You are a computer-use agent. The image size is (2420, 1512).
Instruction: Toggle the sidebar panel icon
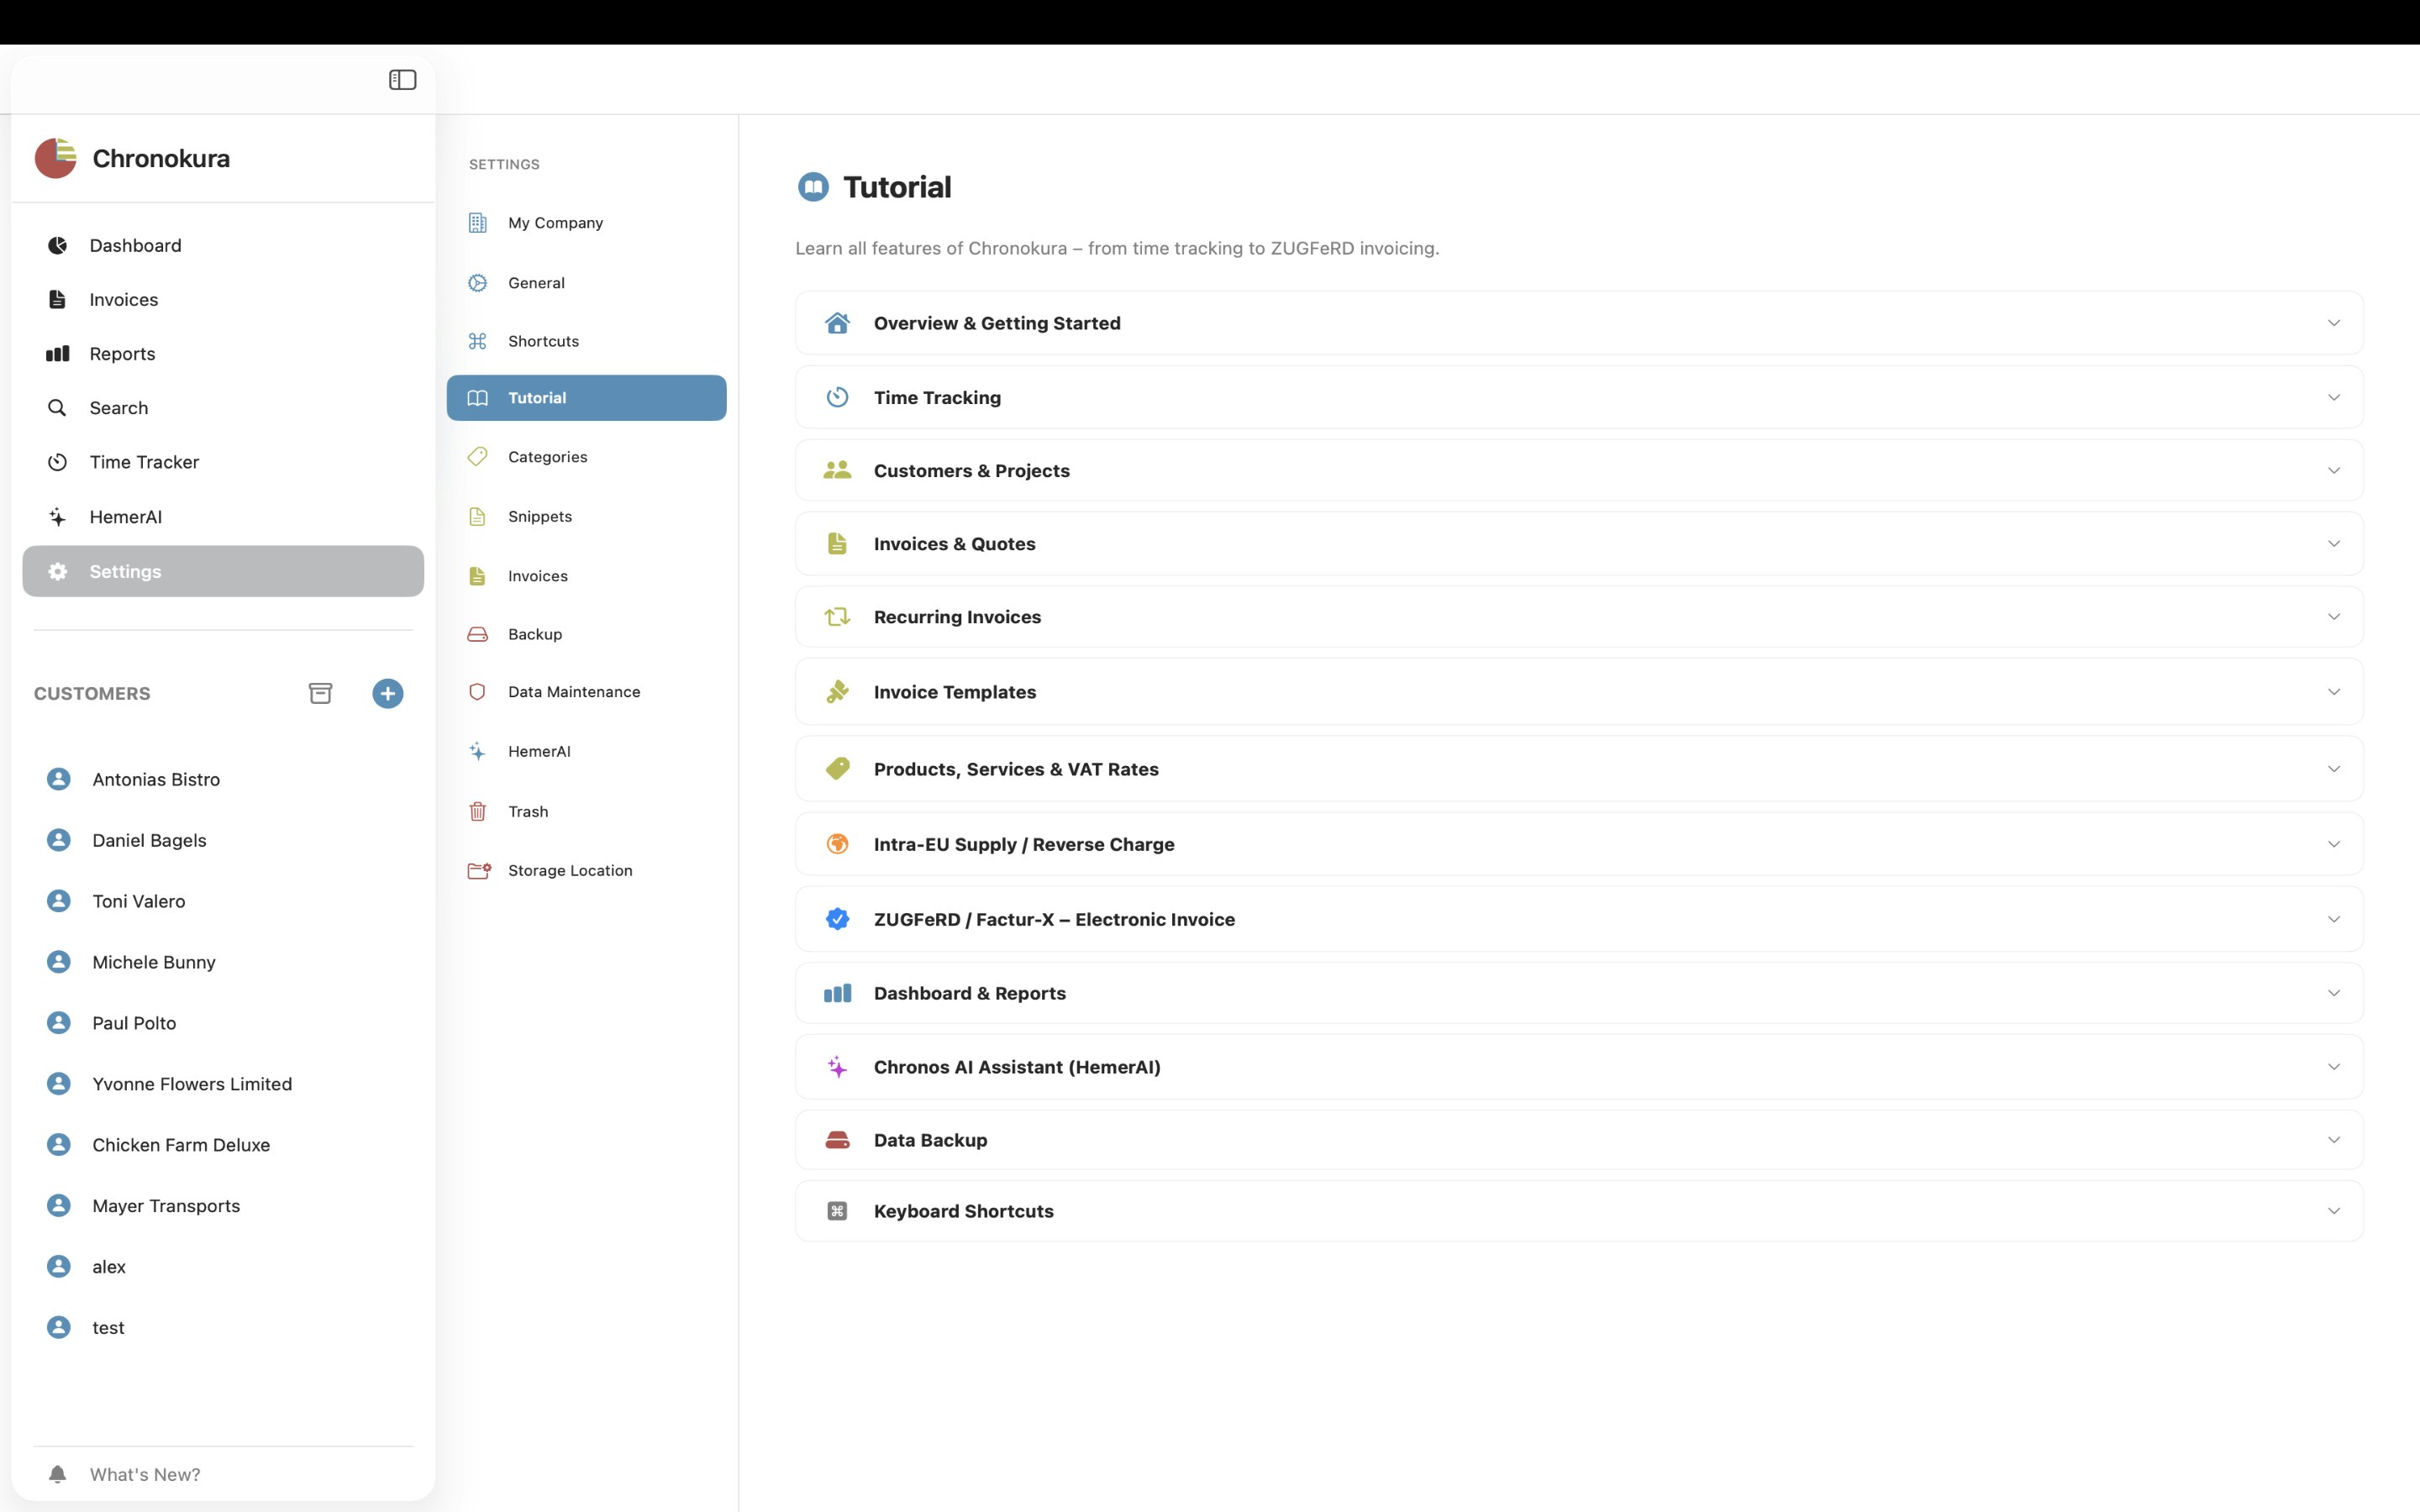pyautogui.click(x=402, y=80)
